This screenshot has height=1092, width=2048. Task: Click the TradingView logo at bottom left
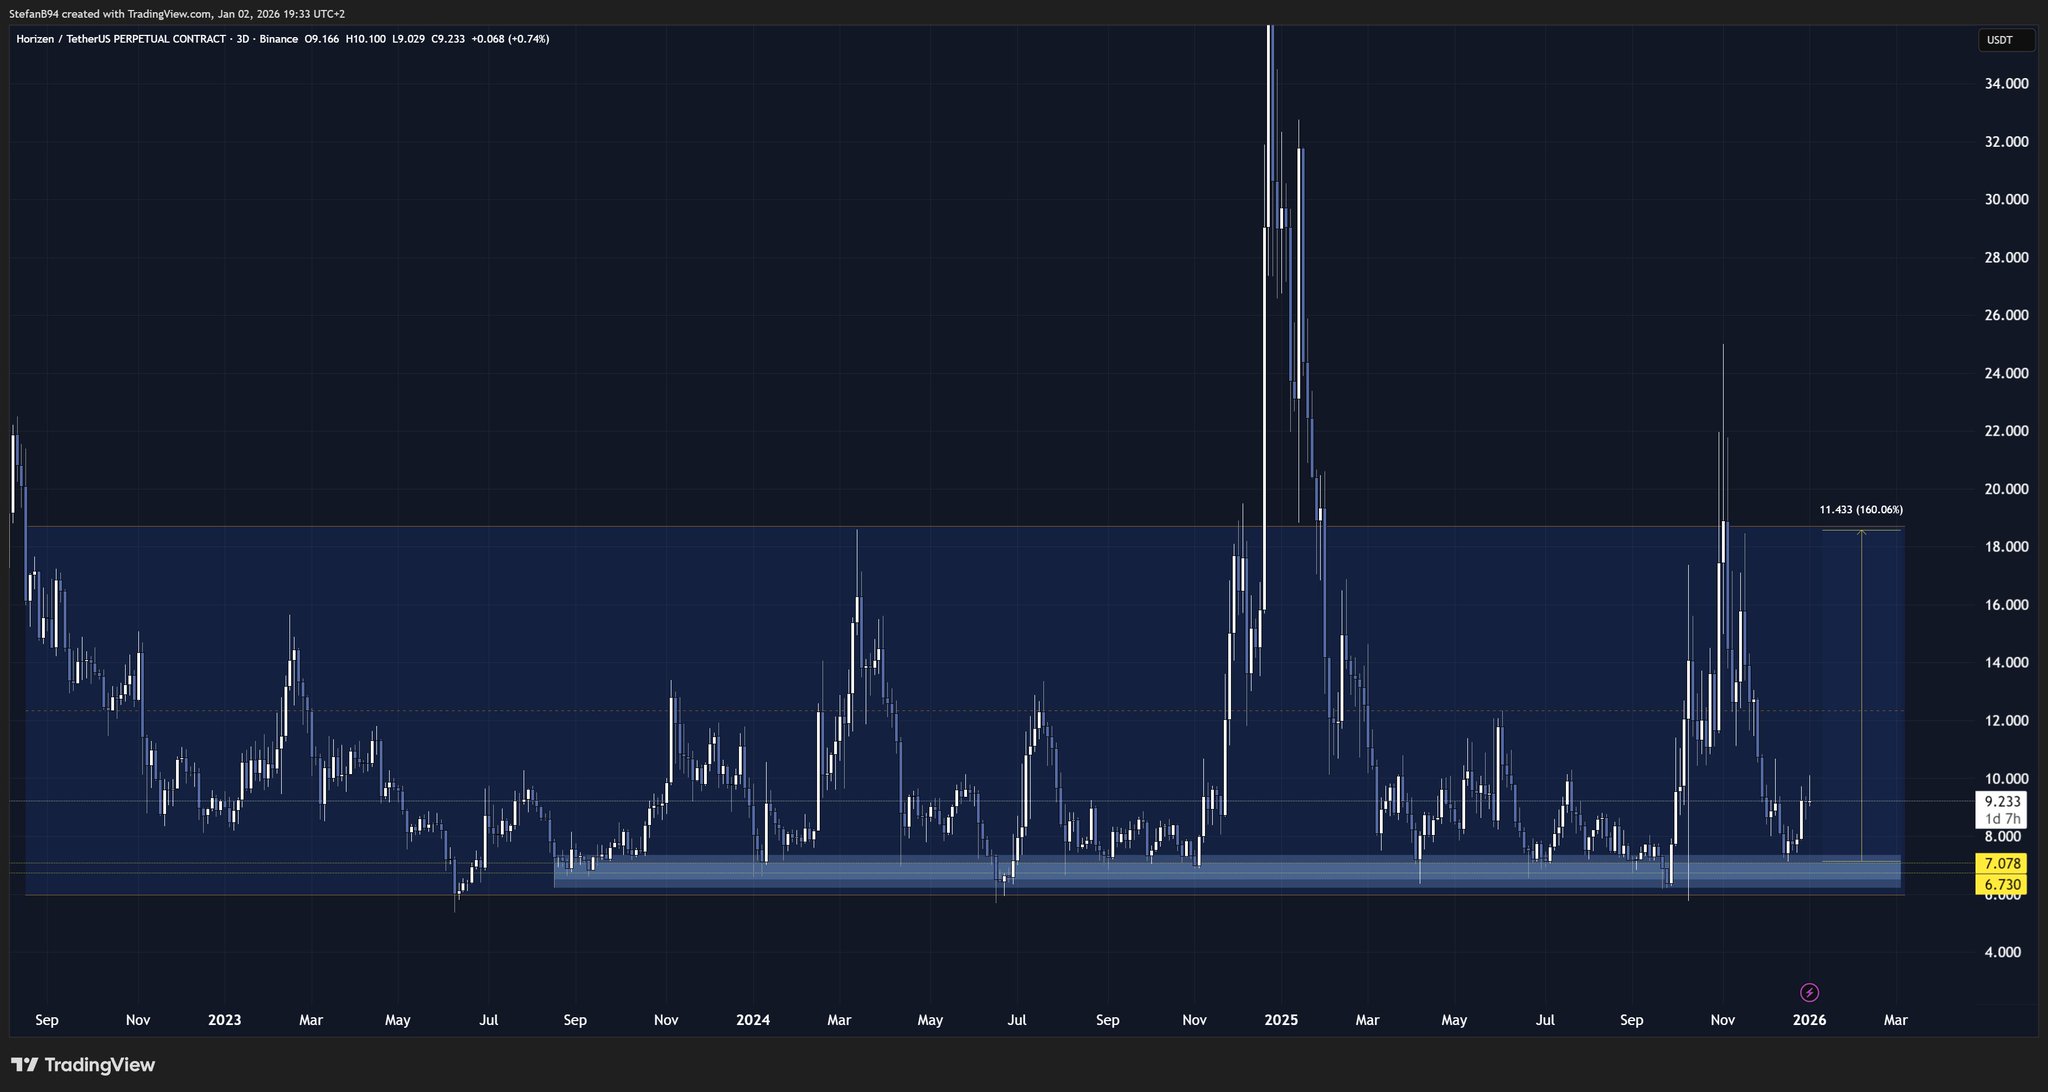pos(83,1065)
